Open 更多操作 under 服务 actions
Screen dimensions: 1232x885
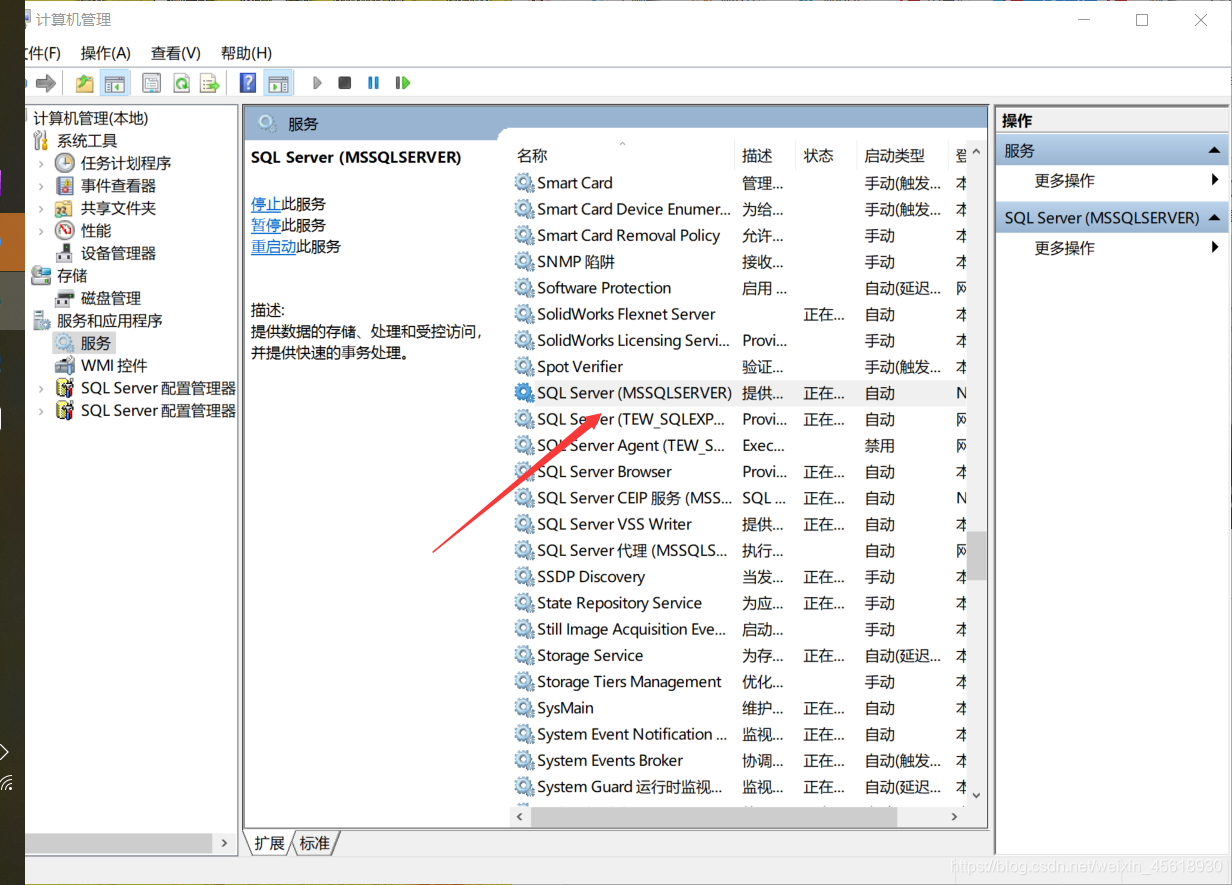pos(1064,181)
